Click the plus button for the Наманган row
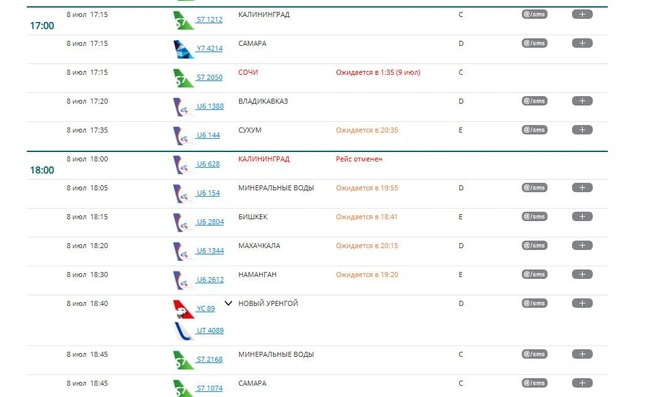 [x=582, y=274]
